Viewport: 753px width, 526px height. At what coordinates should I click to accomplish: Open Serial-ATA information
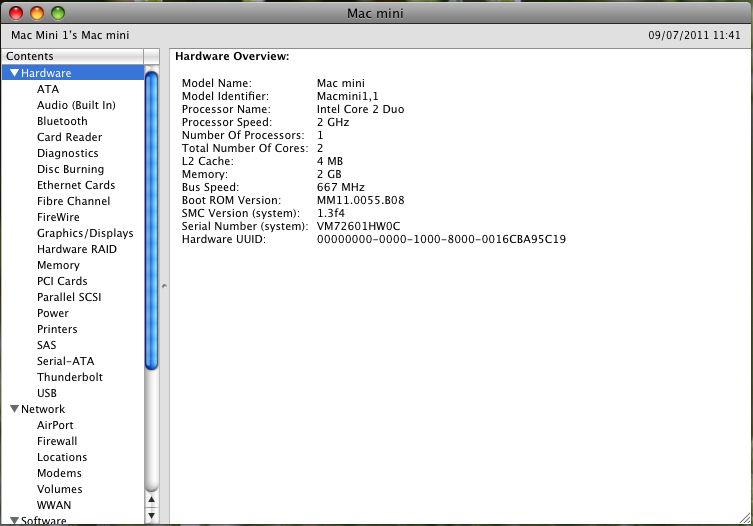[65, 361]
